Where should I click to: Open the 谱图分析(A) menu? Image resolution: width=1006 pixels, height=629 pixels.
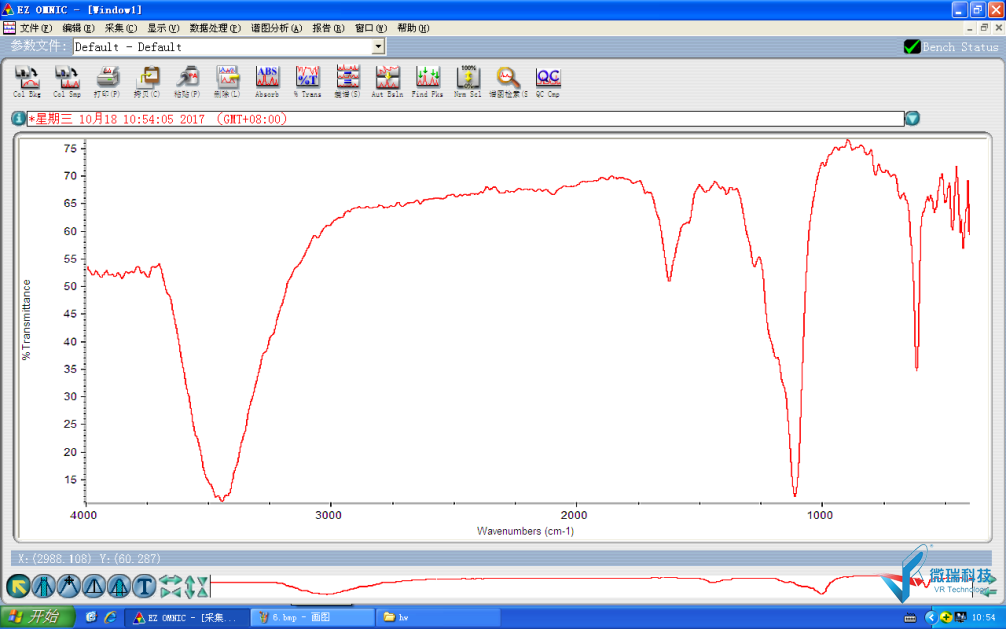(277, 28)
